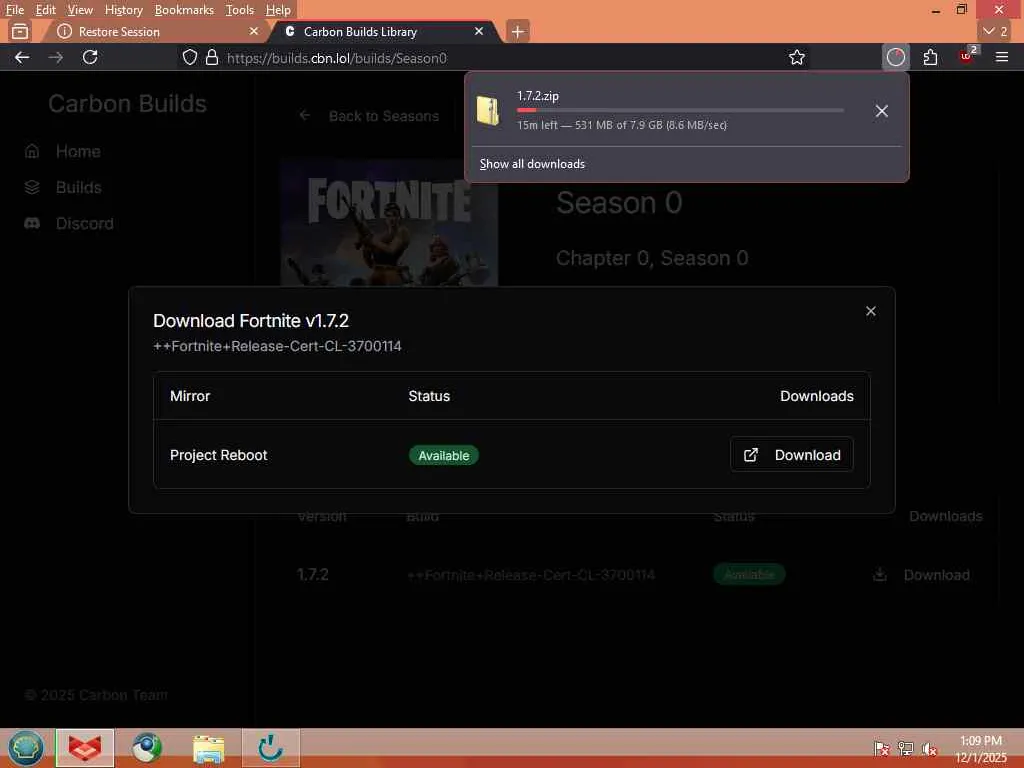
Task: List all tabs dropdown
Action: point(995,31)
